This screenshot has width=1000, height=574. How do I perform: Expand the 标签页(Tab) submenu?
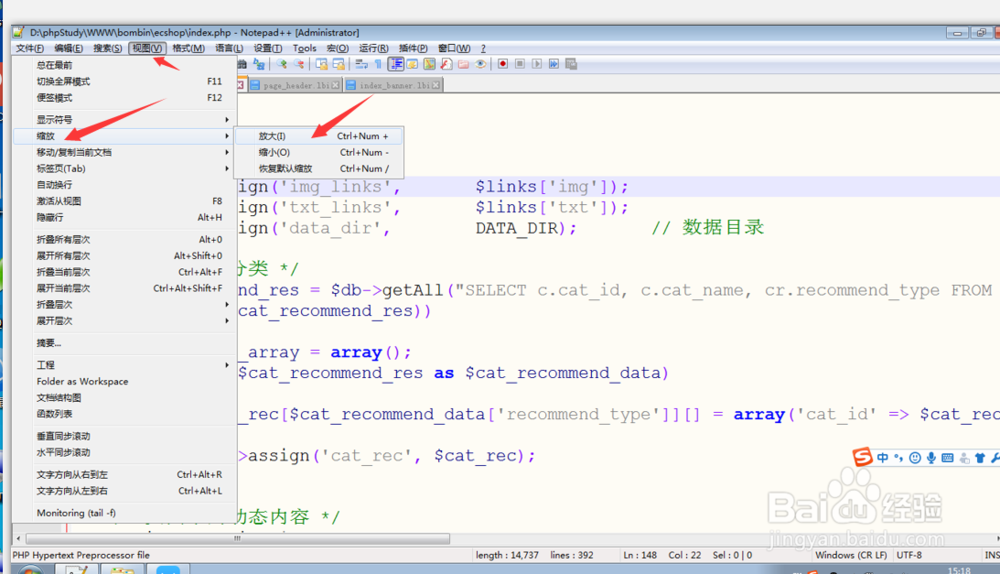125,168
